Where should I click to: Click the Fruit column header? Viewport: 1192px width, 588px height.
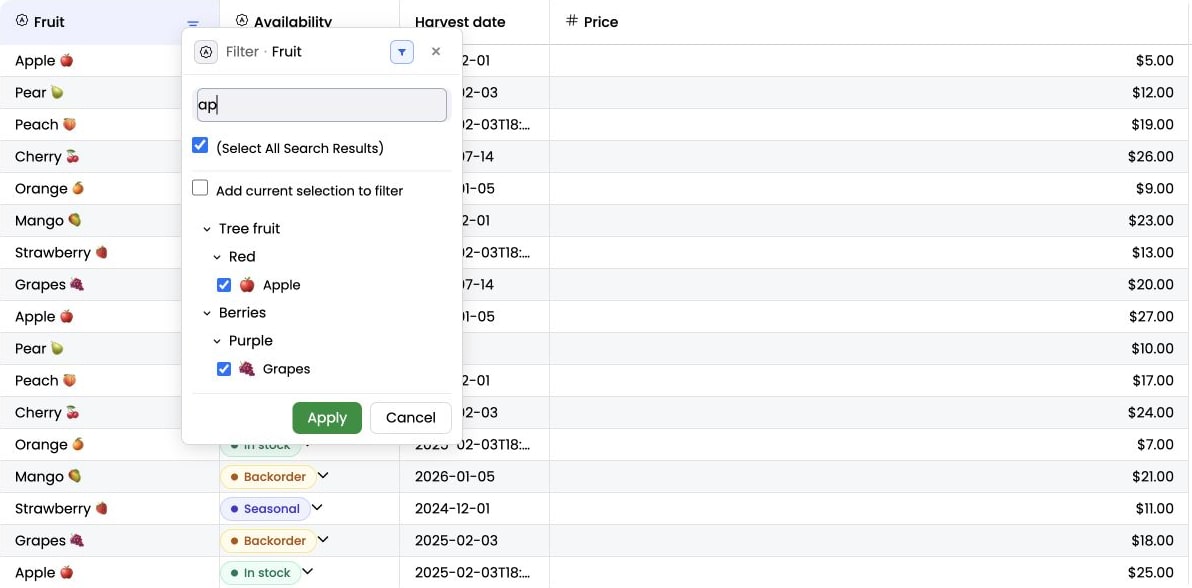click(x=109, y=22)
